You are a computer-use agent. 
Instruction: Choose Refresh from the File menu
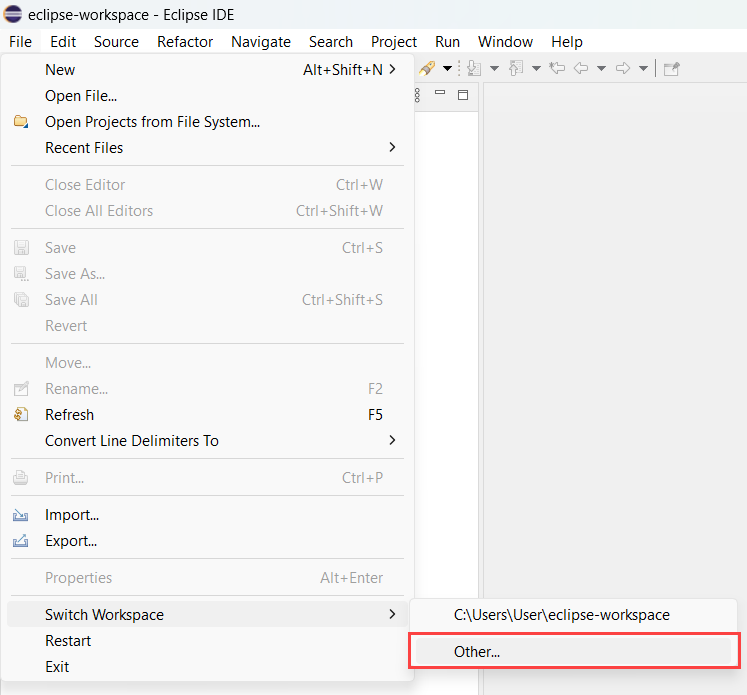[207, 414]
